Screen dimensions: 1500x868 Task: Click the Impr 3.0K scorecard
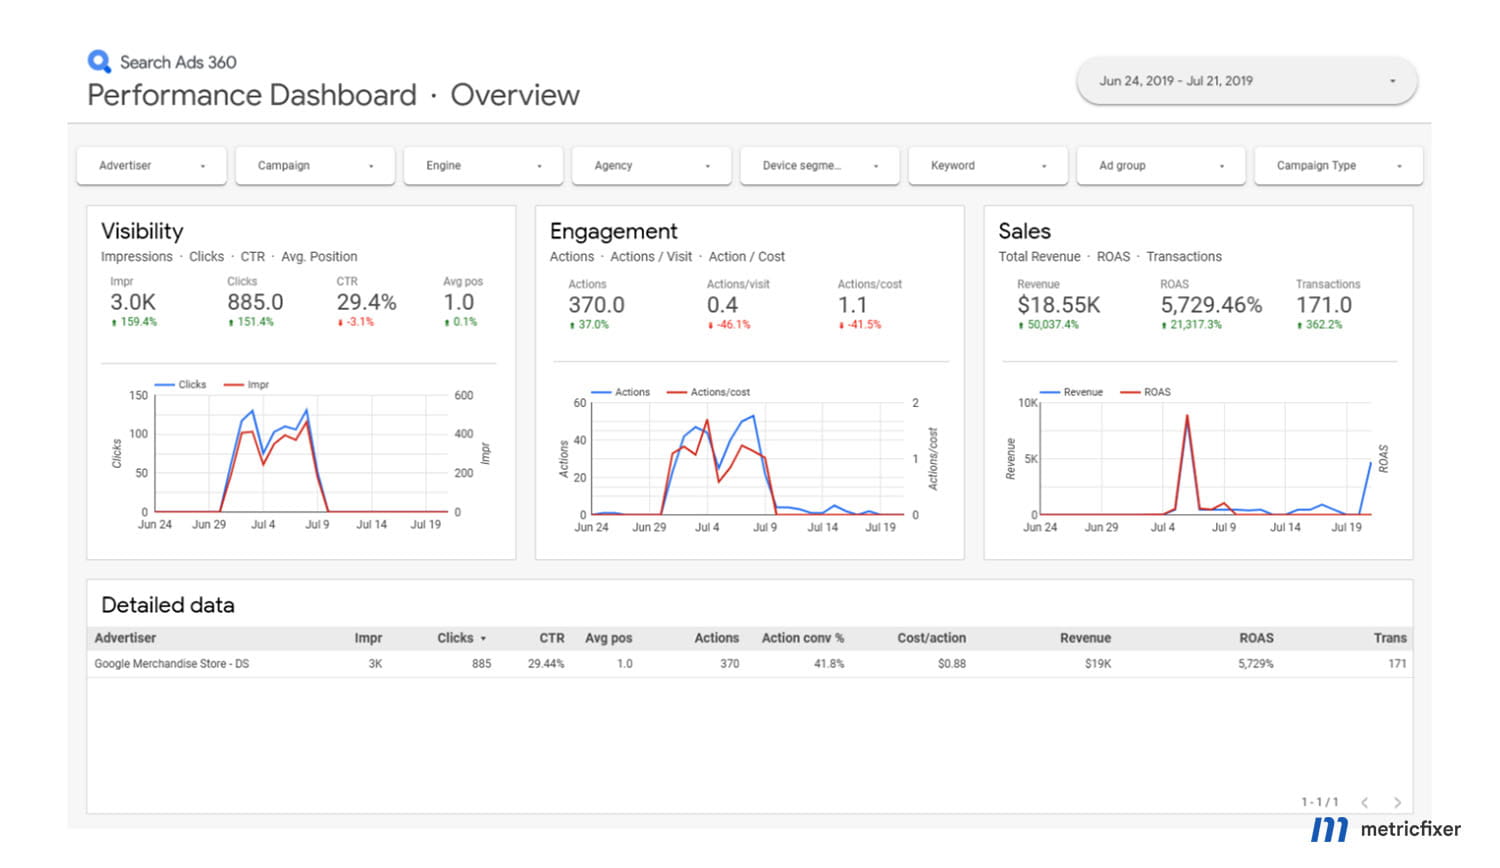135,302
